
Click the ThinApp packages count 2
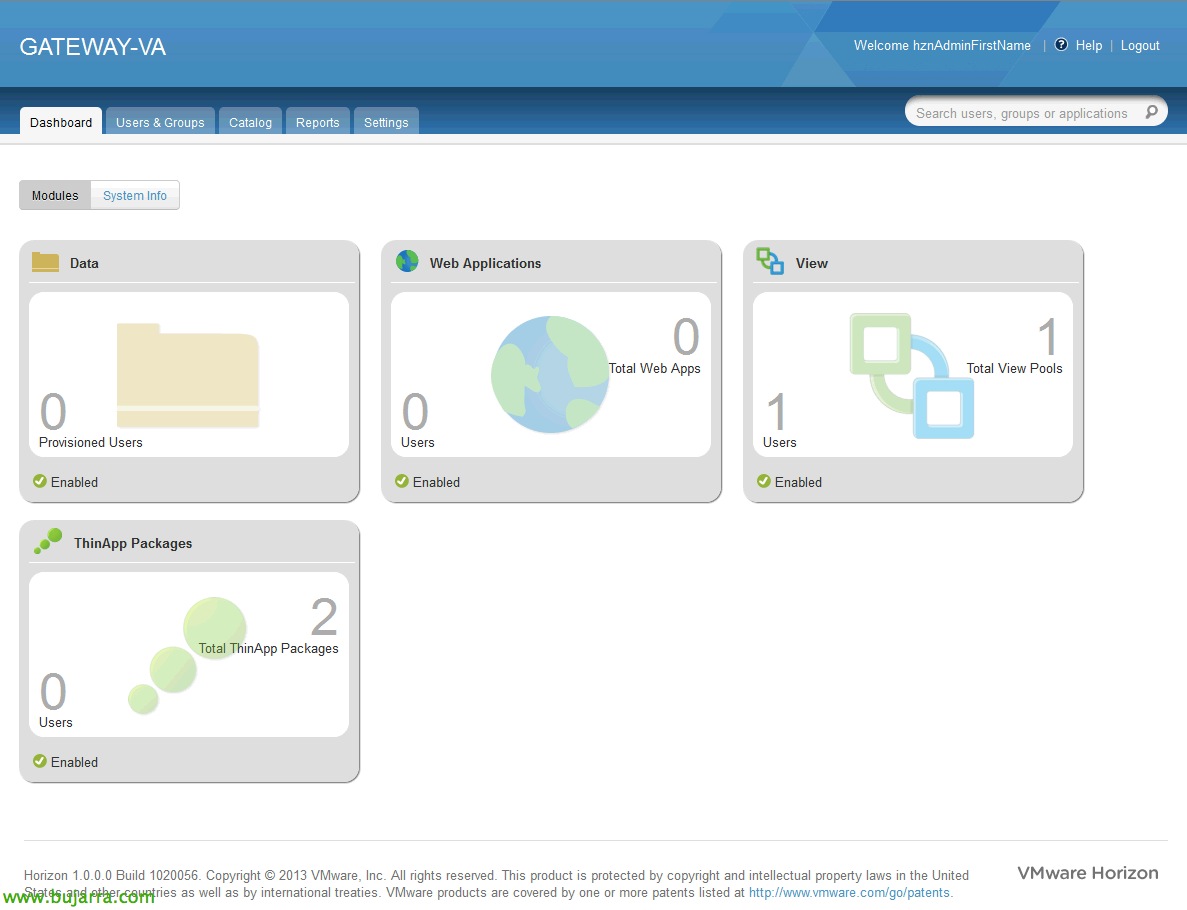(324, 617)
